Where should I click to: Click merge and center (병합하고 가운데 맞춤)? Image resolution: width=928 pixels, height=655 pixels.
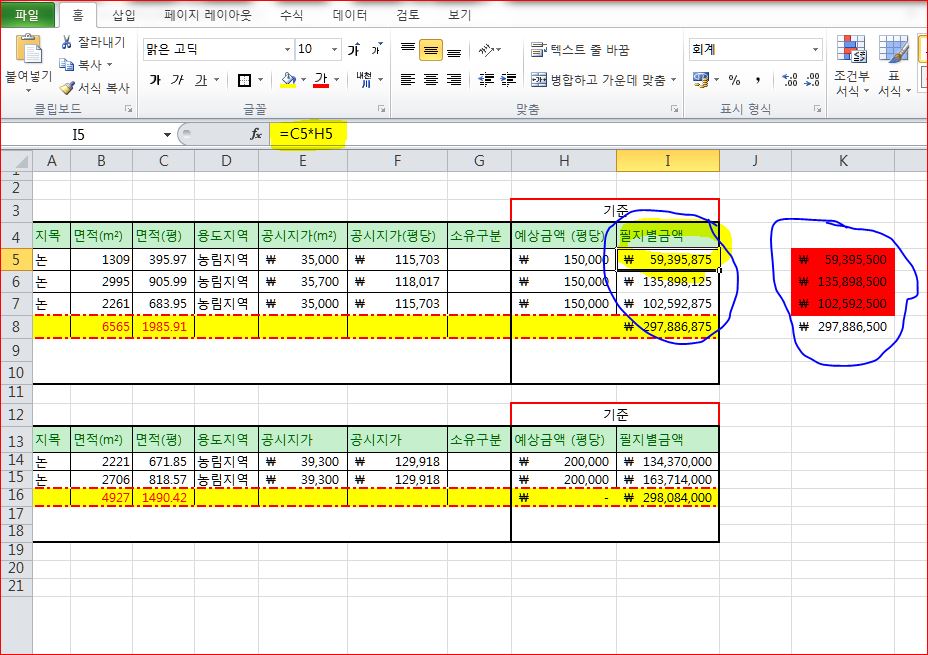coord(604,79)
